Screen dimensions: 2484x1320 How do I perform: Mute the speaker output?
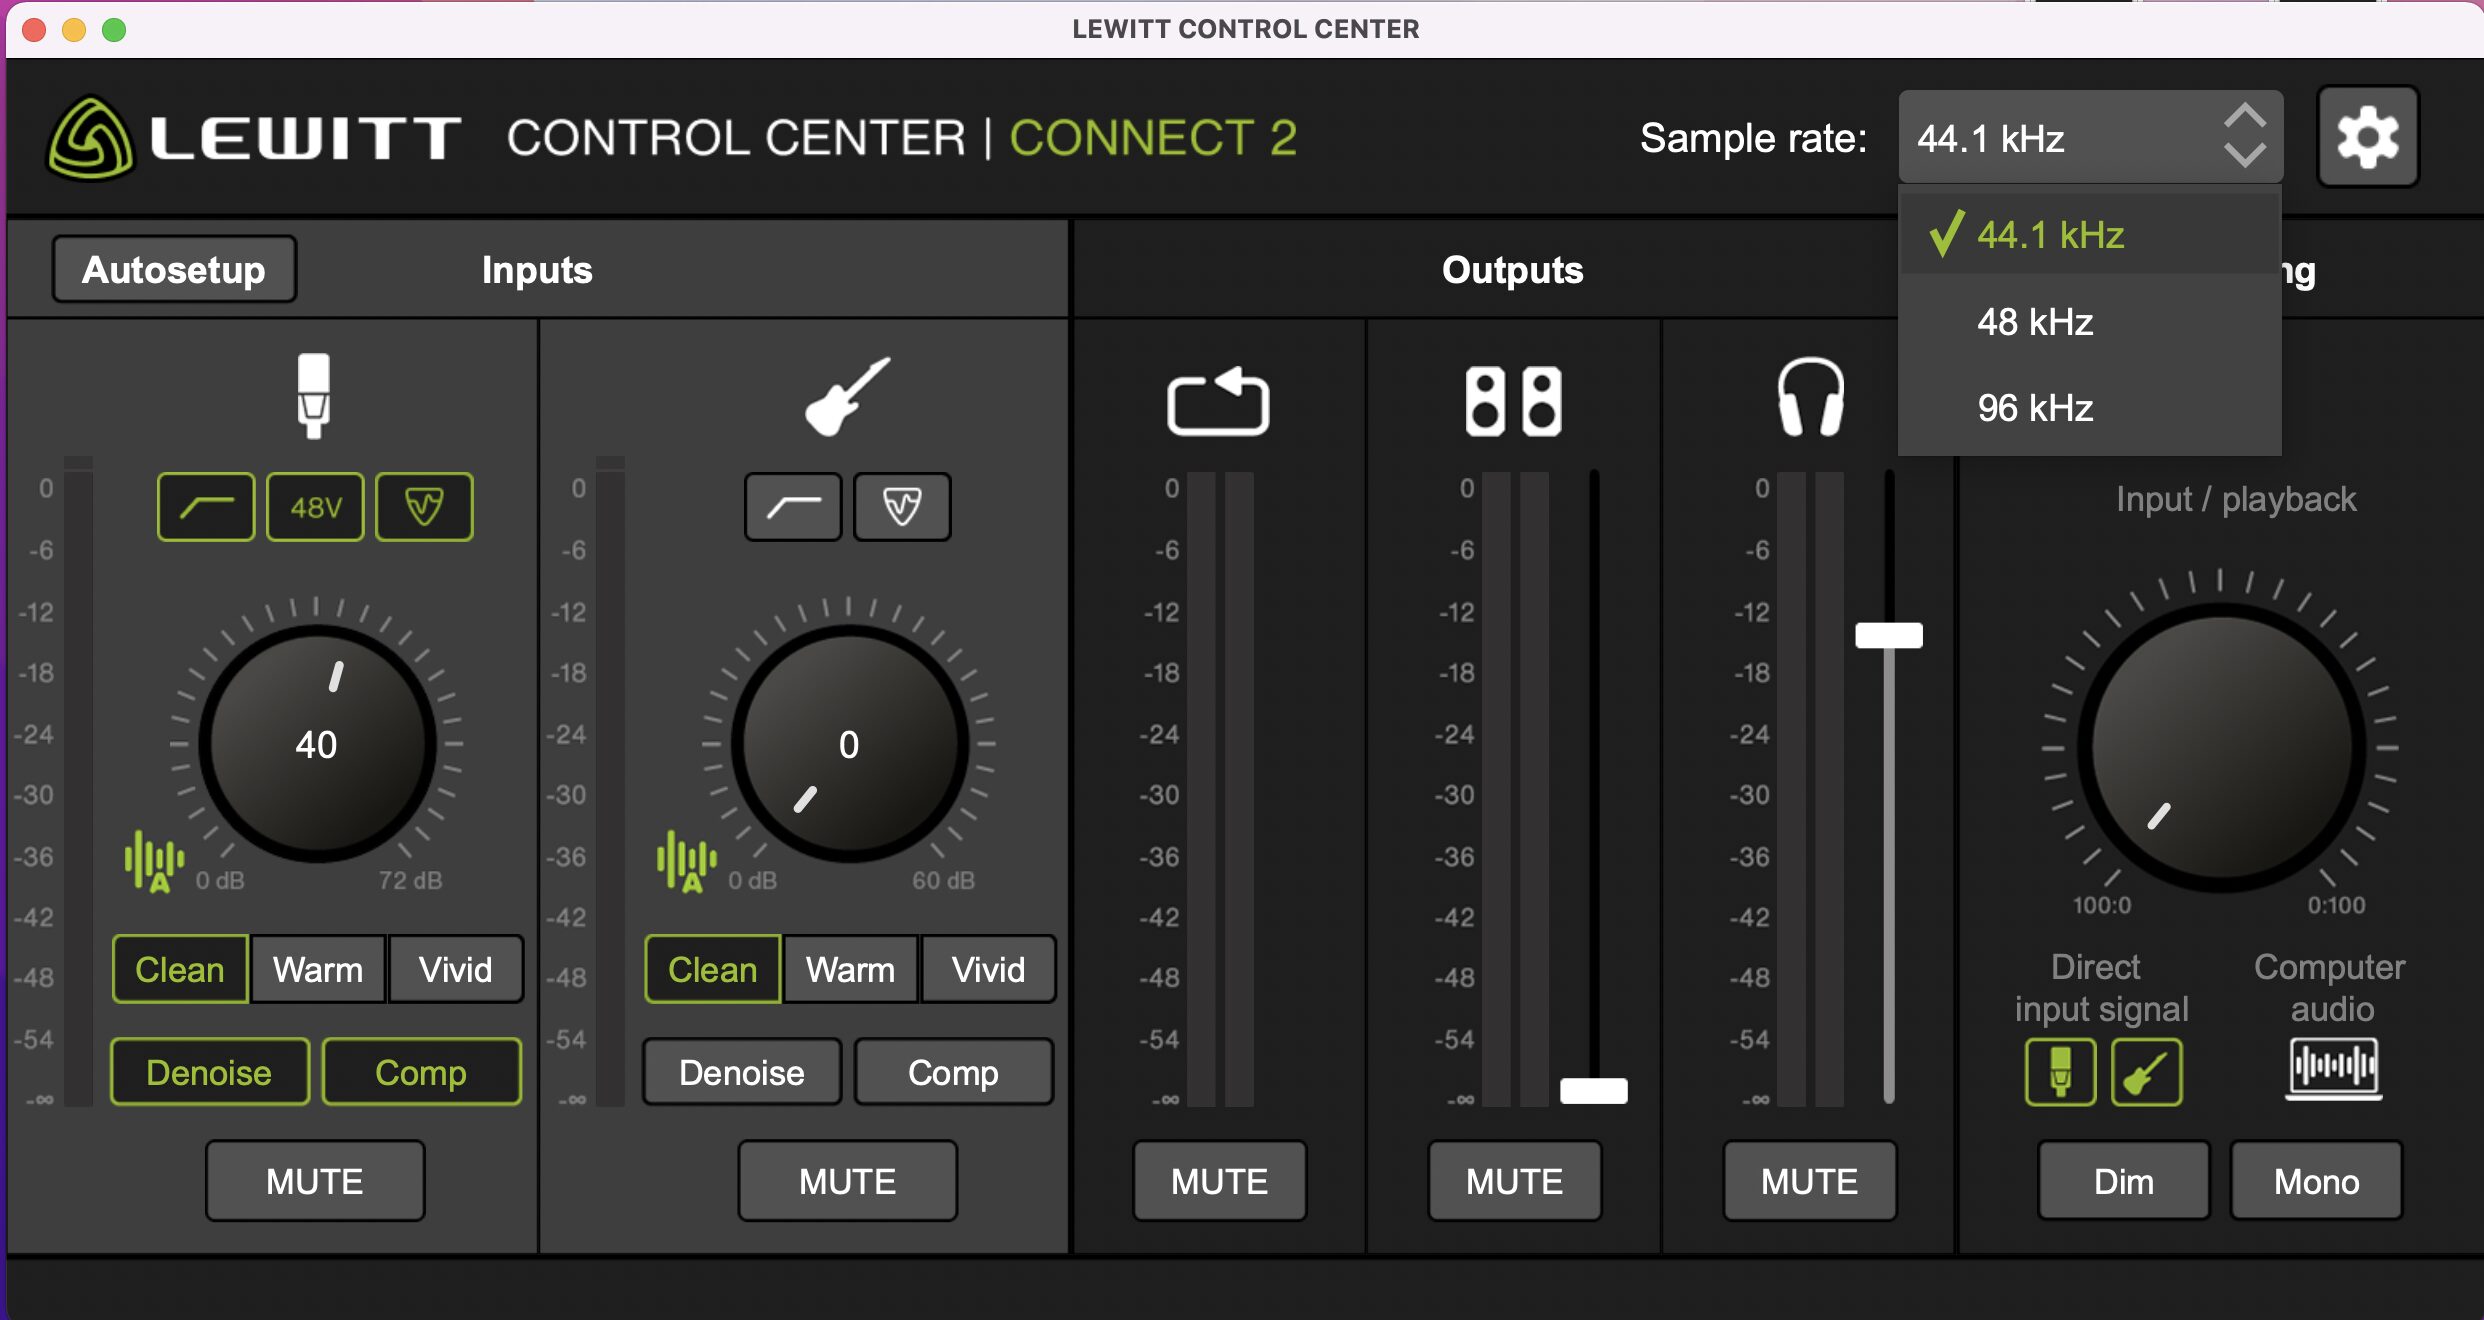(x=1514, y=1181)
